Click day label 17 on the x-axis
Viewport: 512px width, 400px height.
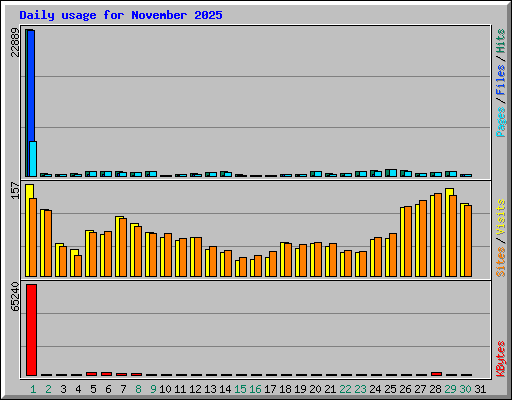270,389
